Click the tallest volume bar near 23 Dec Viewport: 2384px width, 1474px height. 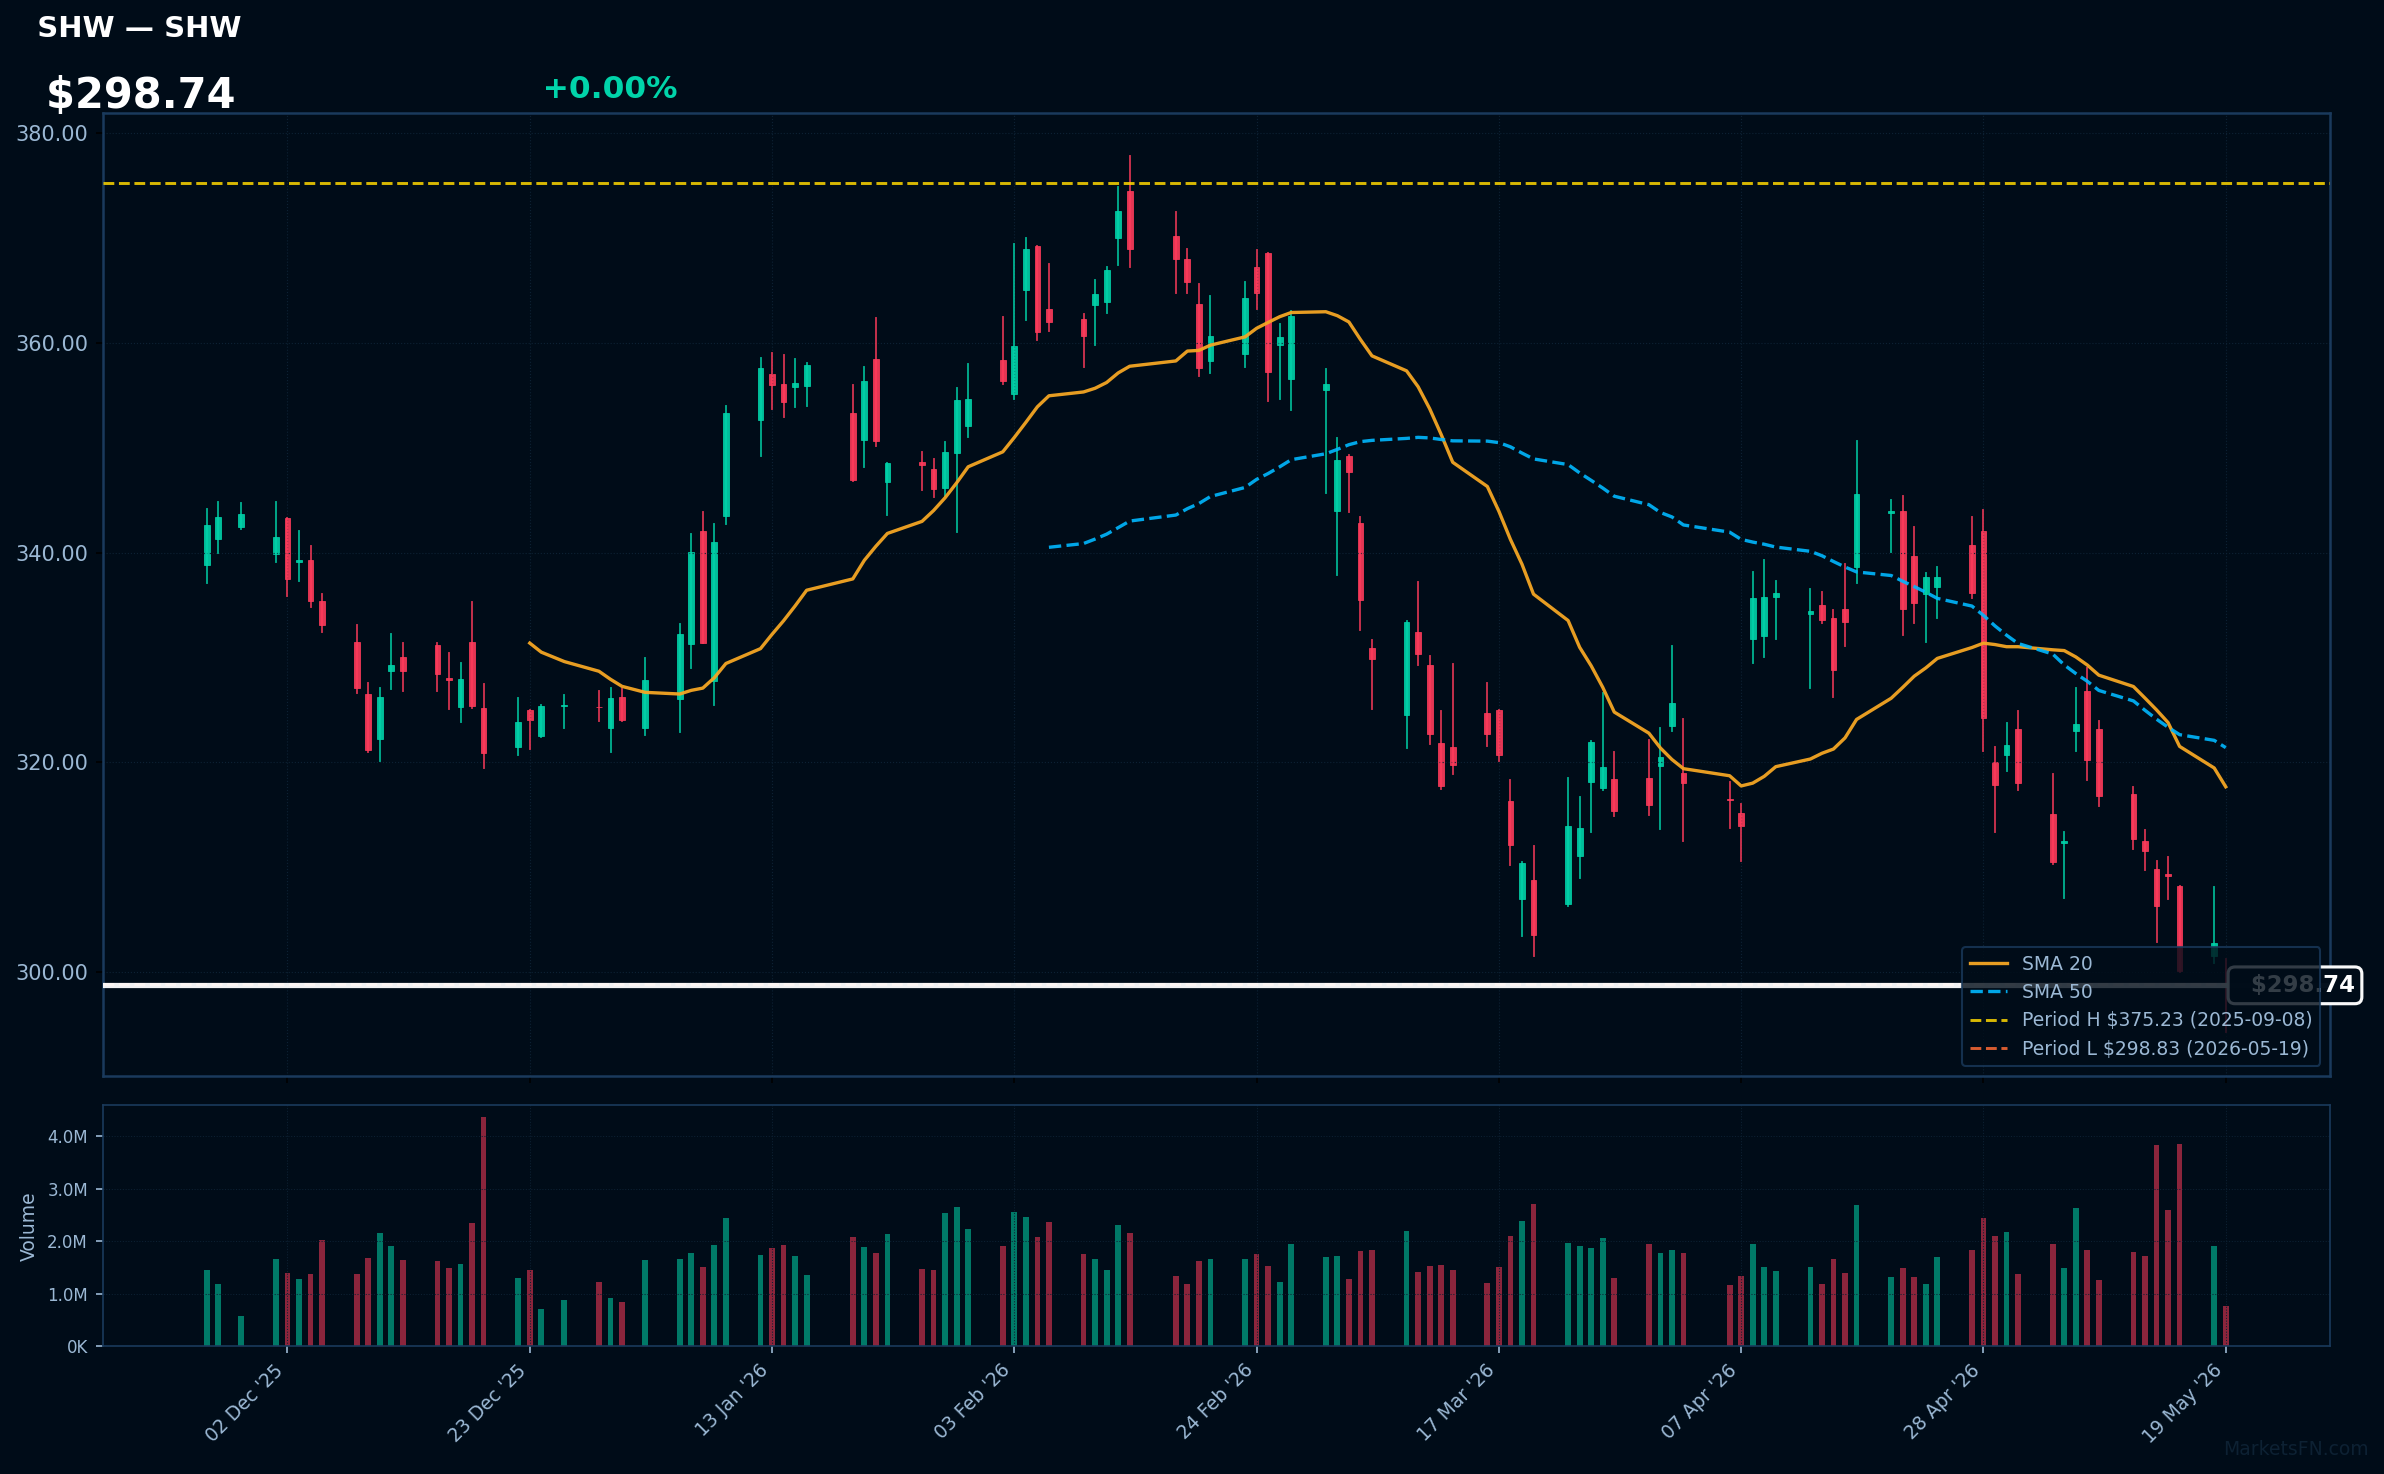point(484,1232)
